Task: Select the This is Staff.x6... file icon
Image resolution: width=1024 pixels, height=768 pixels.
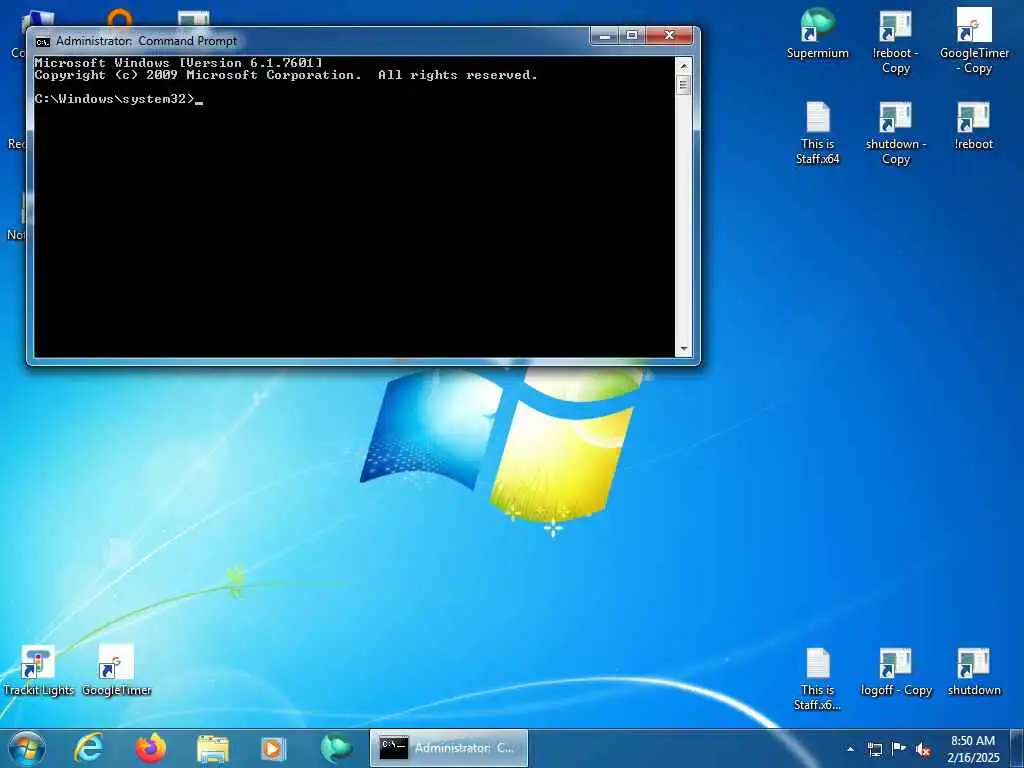Action: 818,679
